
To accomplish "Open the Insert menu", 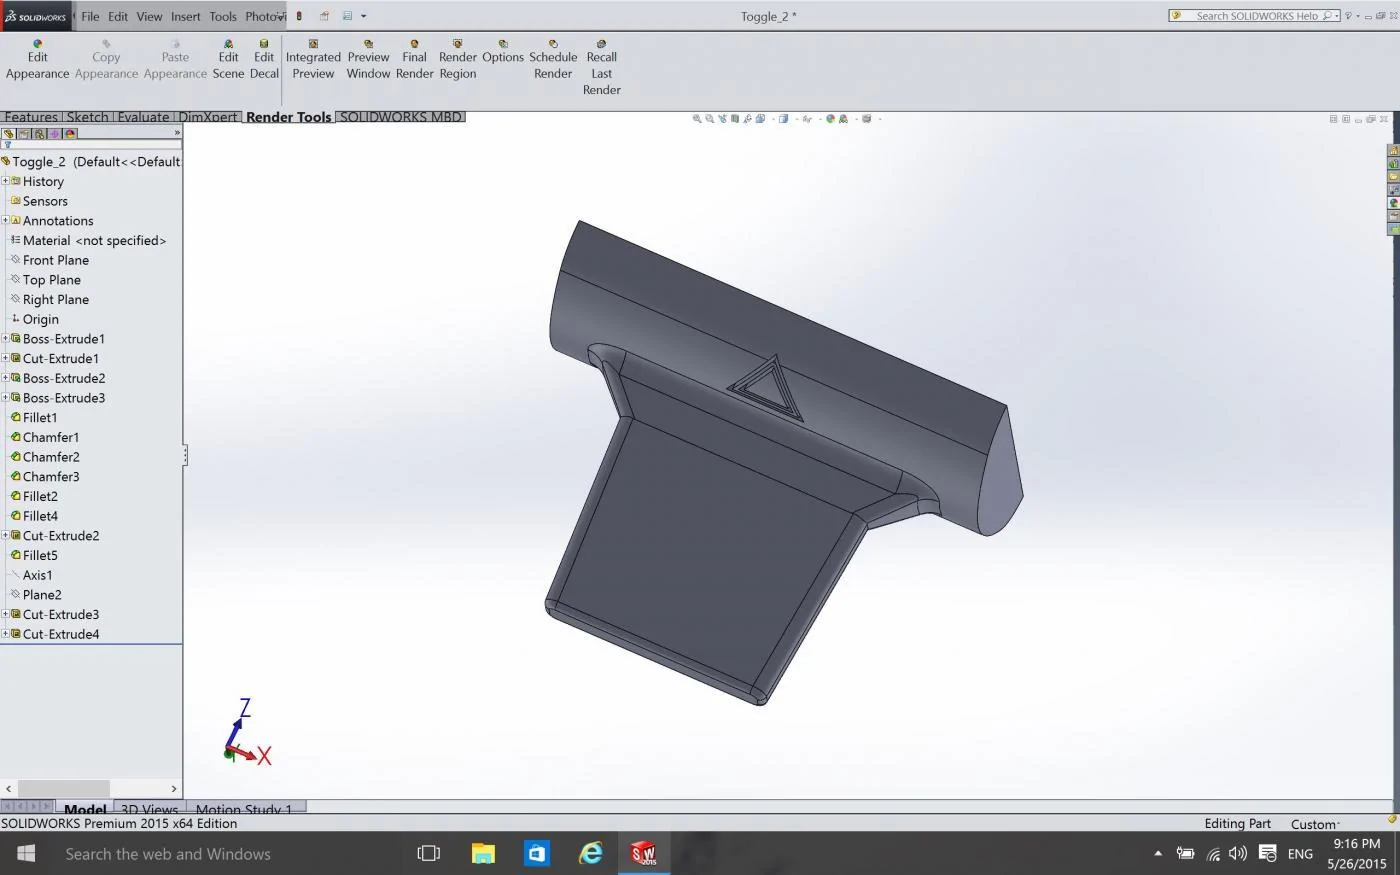I will pos(186,16).
